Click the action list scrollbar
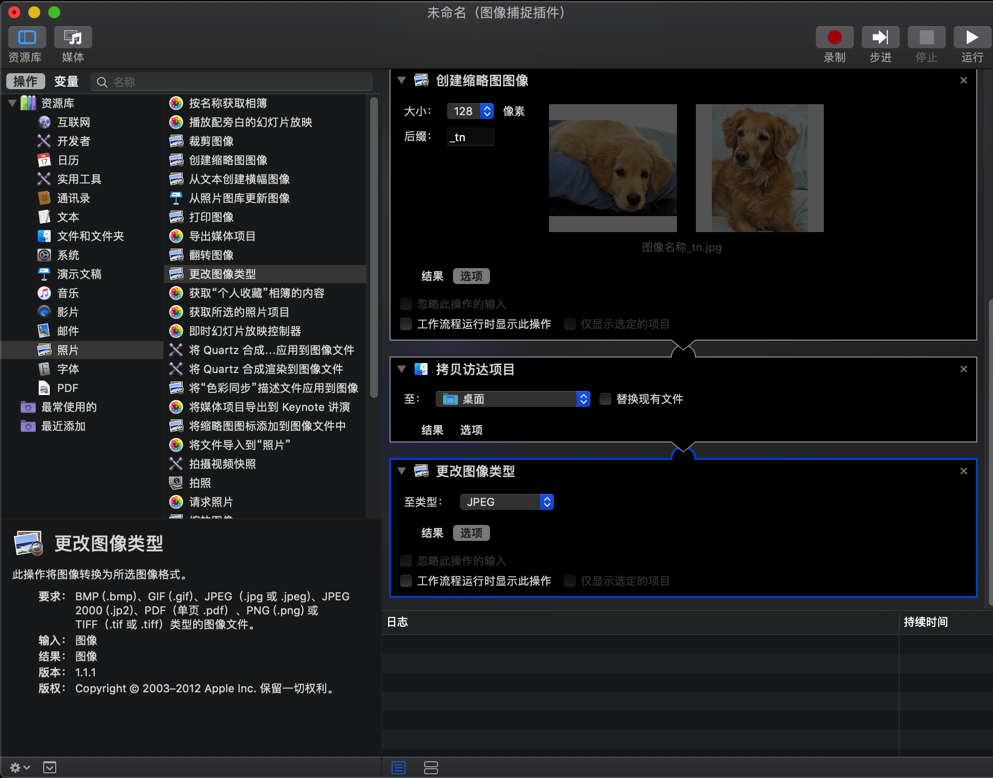The width and height of the screenshot is (993, 778). click(x=374, y=247)
